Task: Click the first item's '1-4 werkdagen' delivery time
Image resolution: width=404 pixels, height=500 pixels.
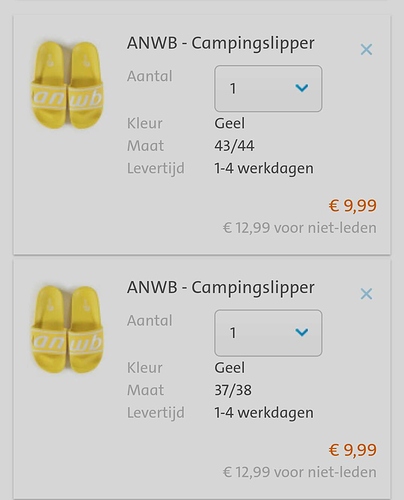Action: point(264,169)
